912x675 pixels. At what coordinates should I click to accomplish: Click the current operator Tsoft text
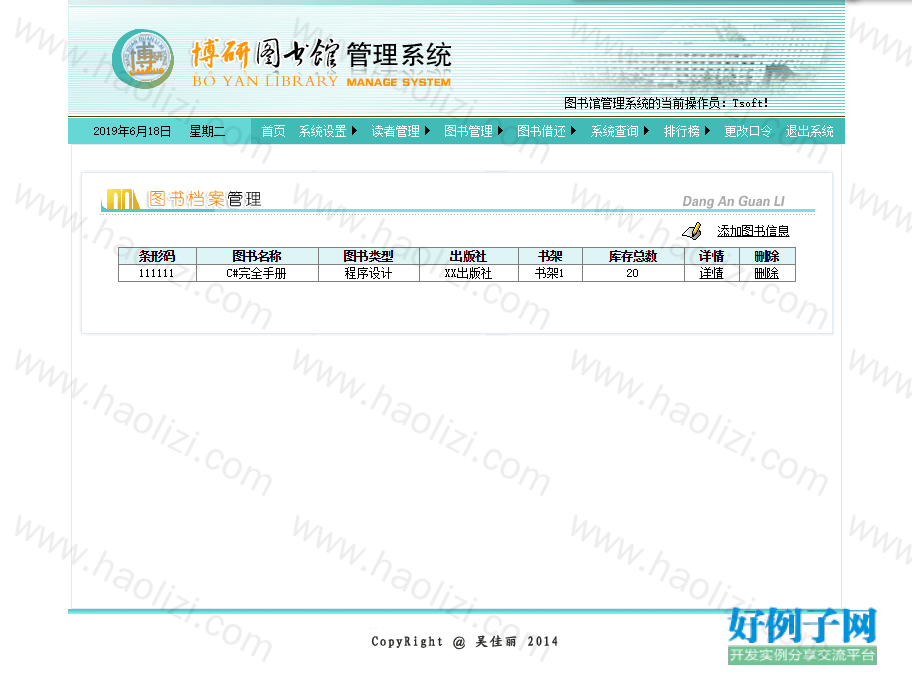[x=666, y=103]
